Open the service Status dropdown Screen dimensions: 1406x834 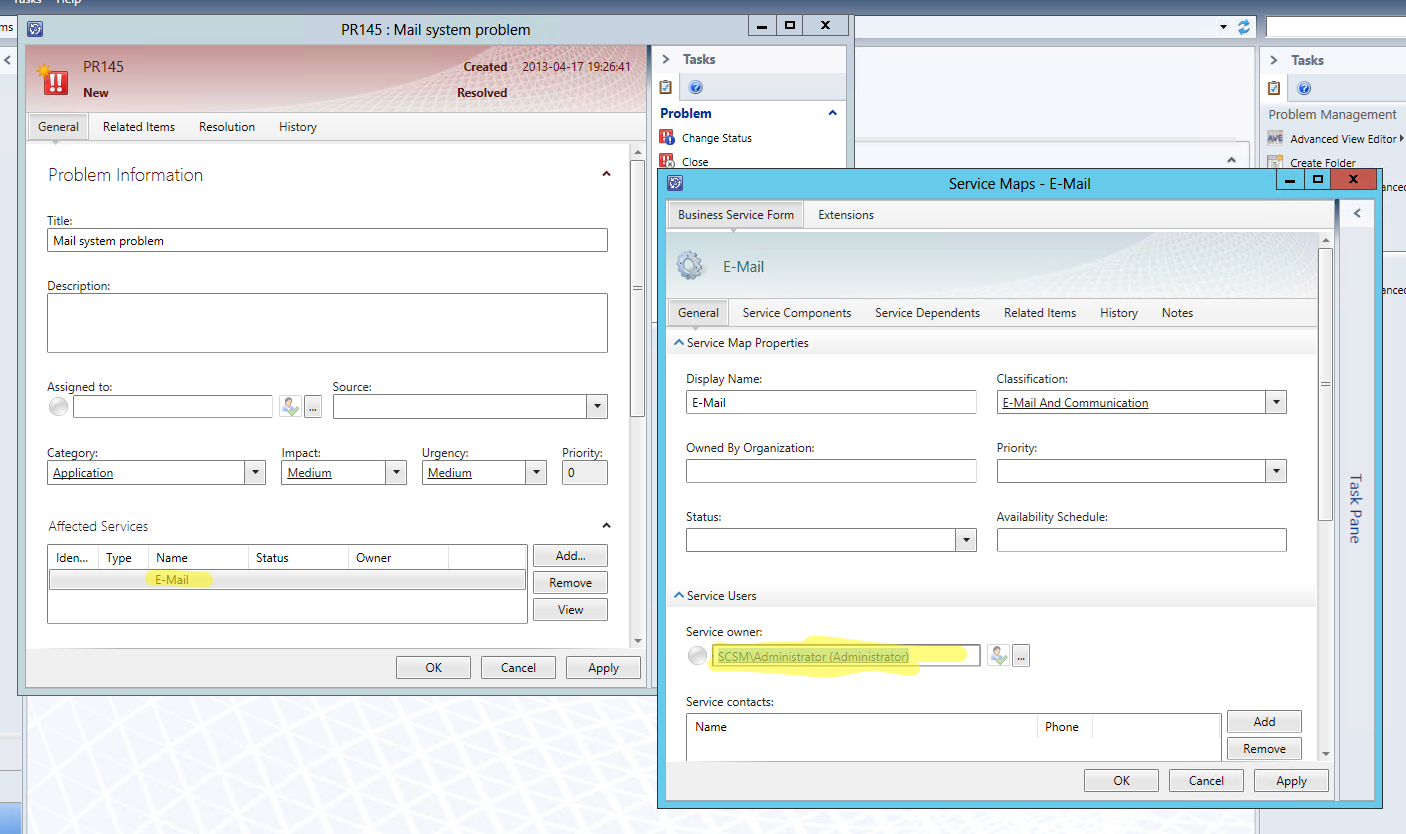pyautogui.click(x=966, y=540)
